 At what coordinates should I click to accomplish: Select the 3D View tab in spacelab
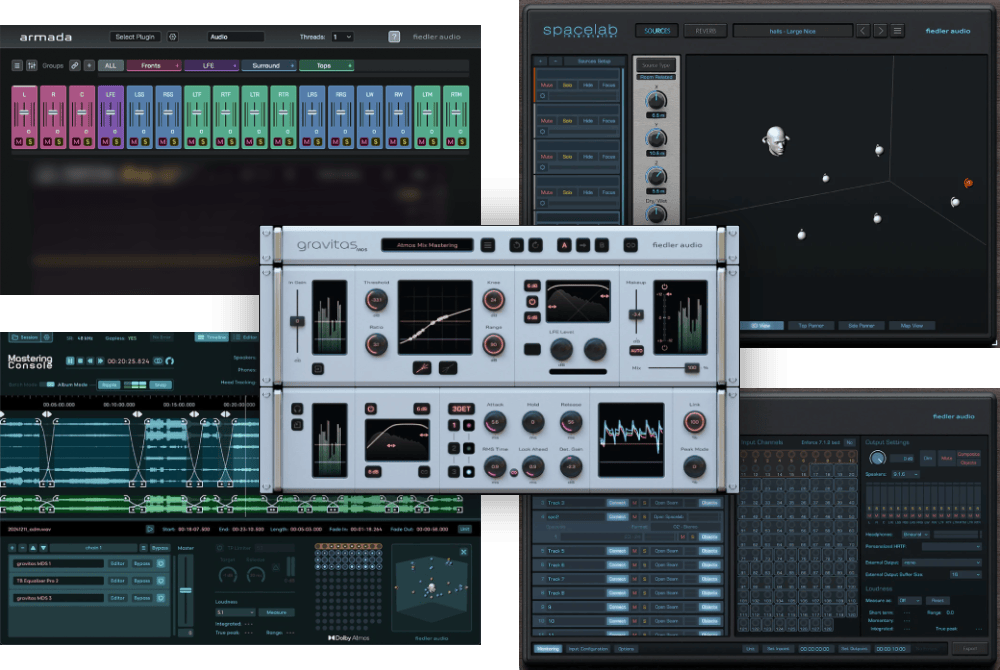pyautogui.click(x=760, y=326)
